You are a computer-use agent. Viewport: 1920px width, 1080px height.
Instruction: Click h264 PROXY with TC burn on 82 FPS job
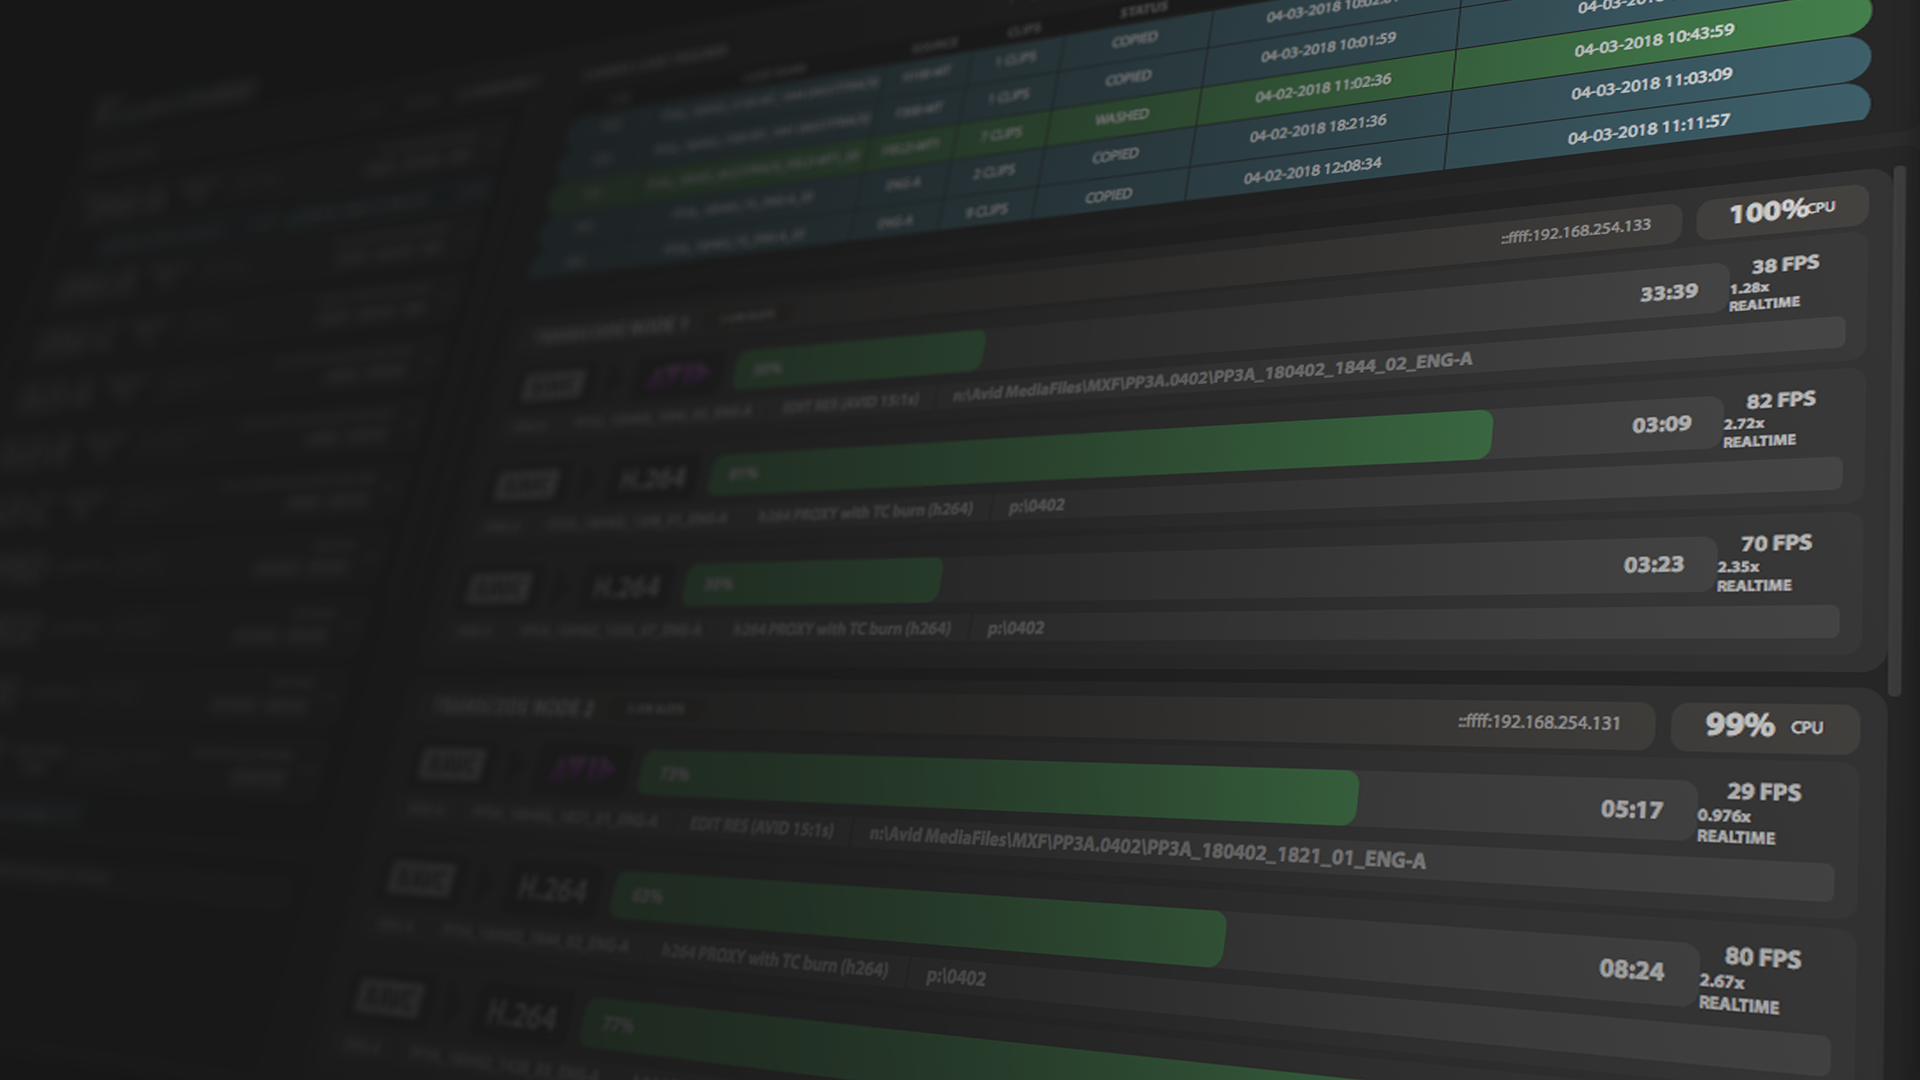coord(865,512)
